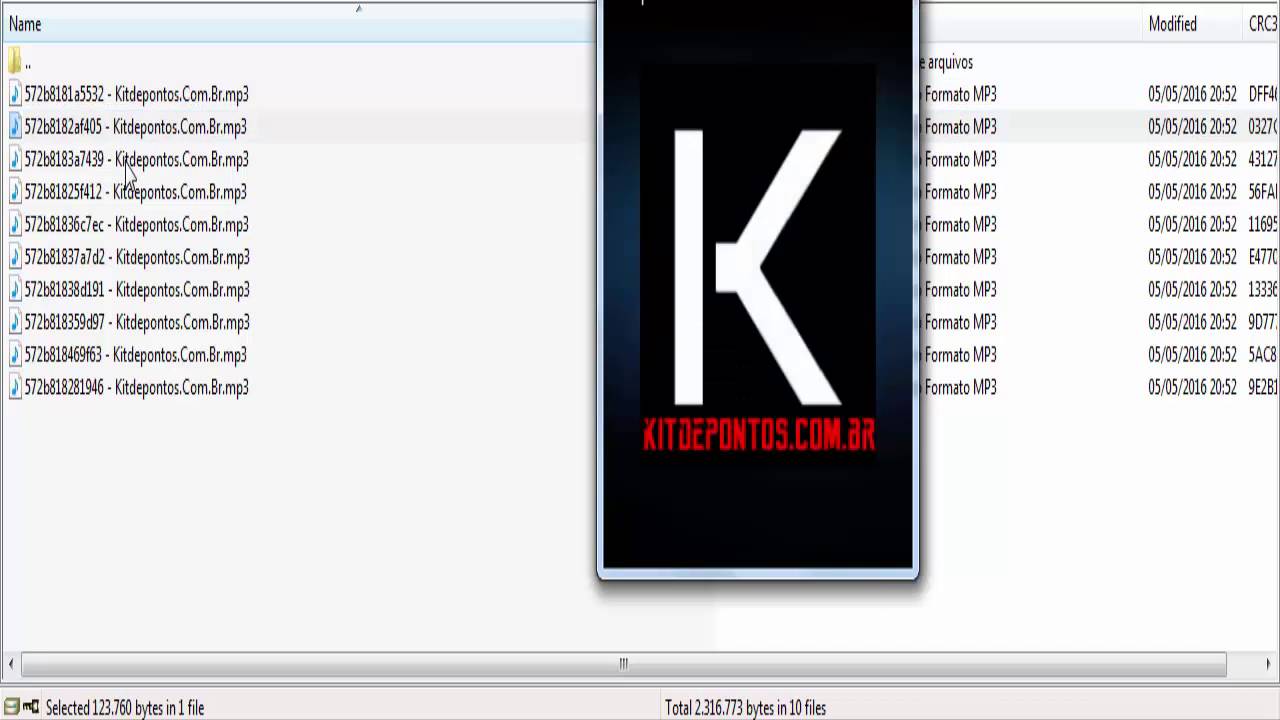Click the music icon of 572b818281946 file
This screenshot has height=720, width=1280.
click(15, 387)
